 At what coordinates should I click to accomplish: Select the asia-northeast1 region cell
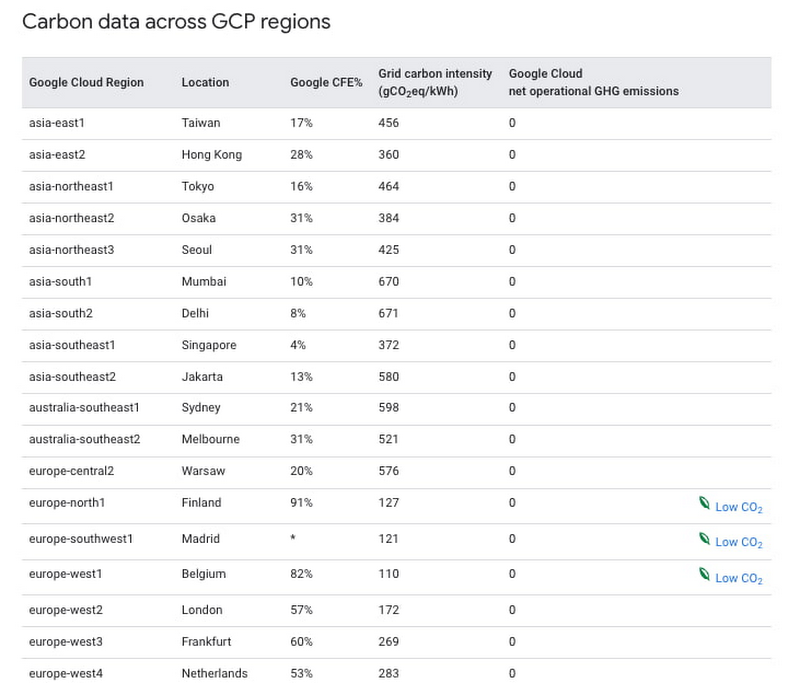71,186
